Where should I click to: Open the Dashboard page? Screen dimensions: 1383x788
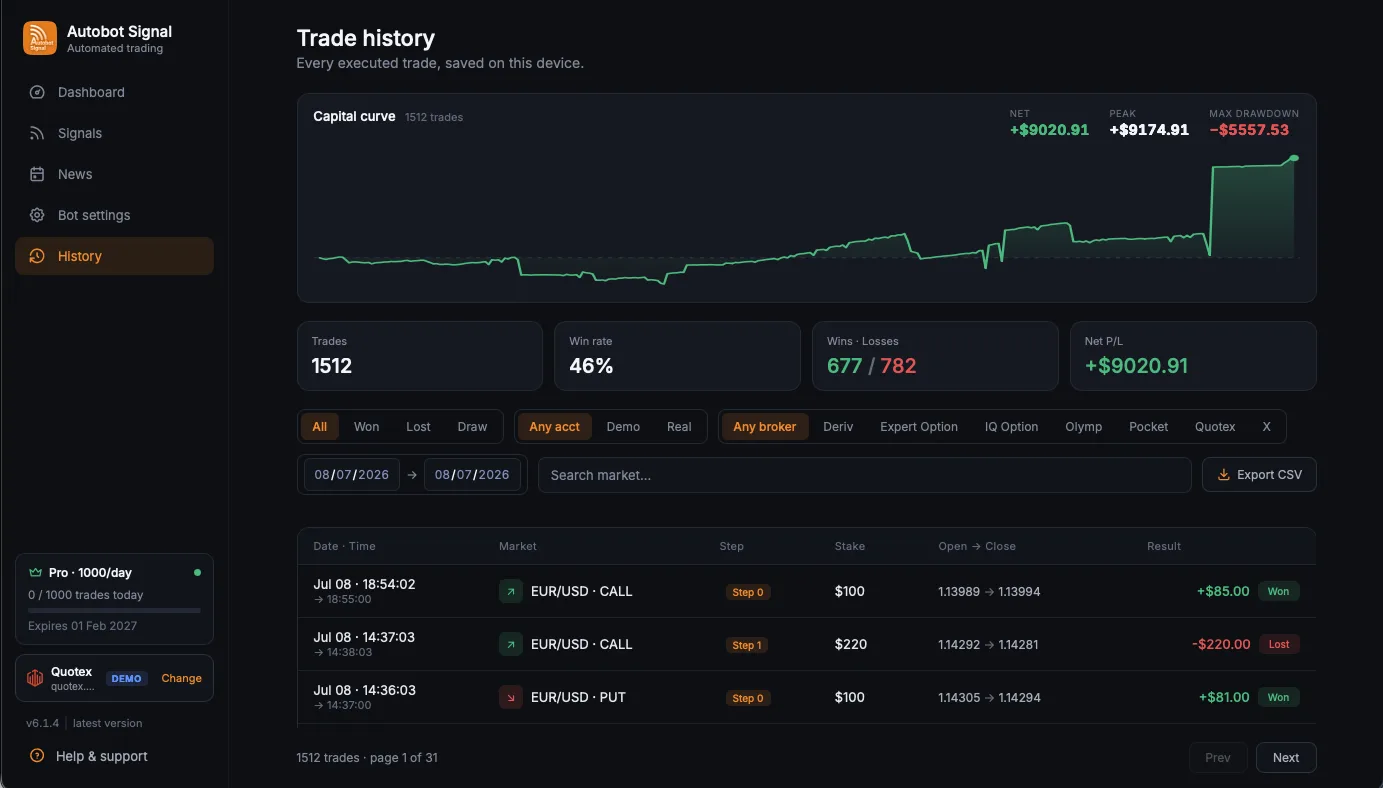tap(115, 92)
